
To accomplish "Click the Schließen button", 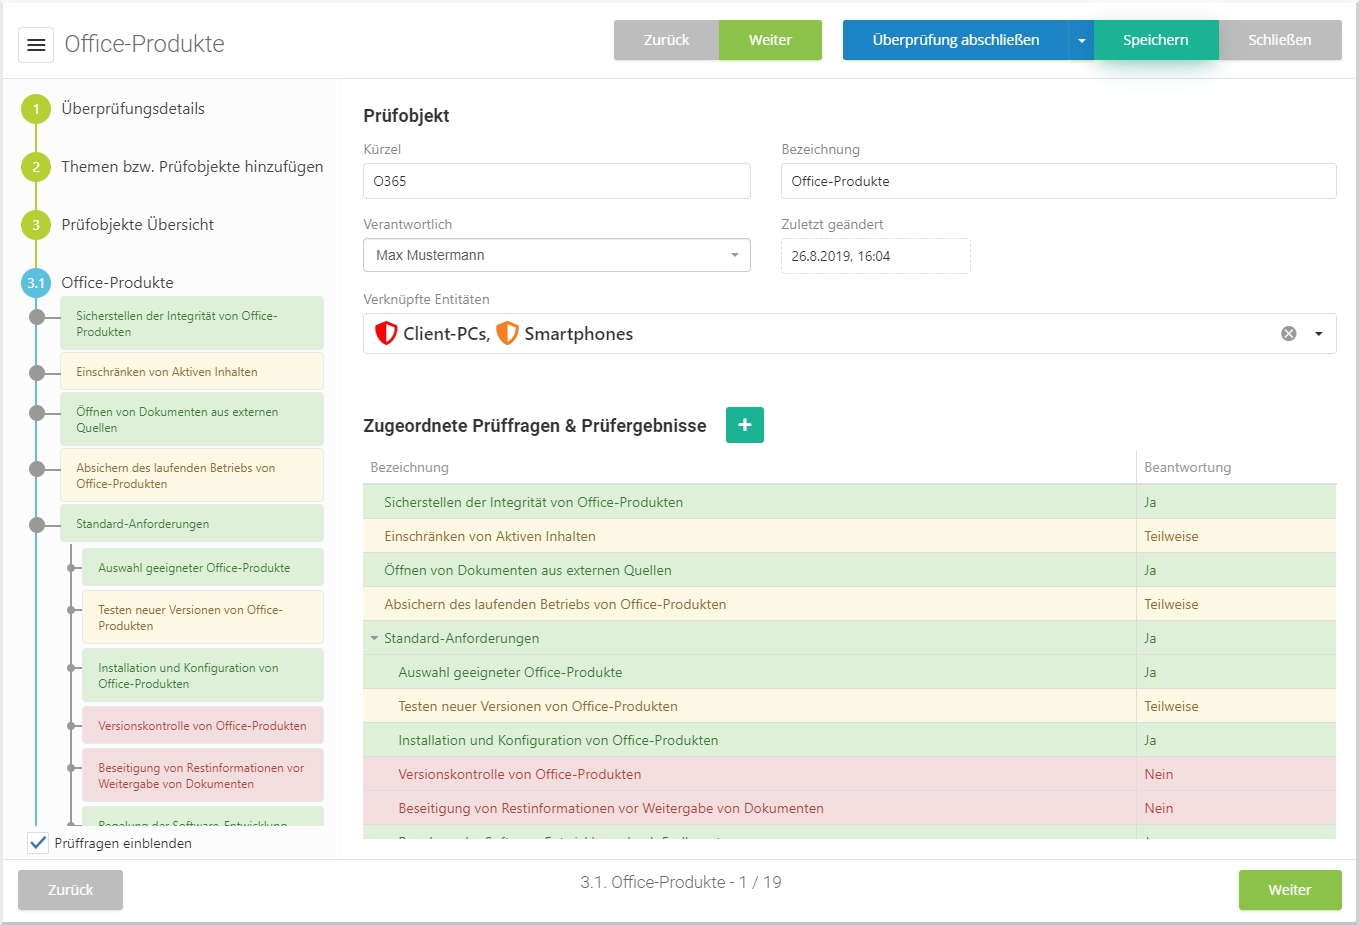I will [x=1279, y=41].
